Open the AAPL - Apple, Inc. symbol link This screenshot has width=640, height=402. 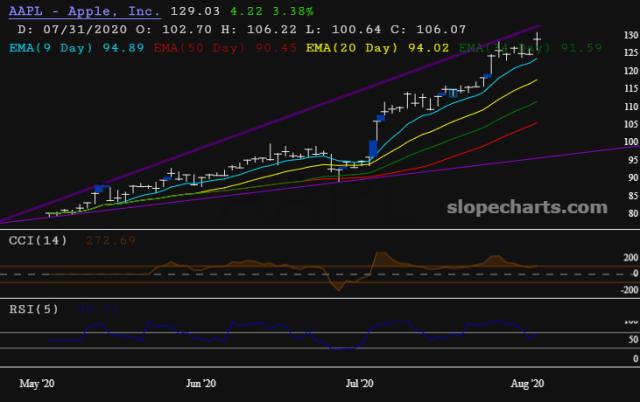84,11
